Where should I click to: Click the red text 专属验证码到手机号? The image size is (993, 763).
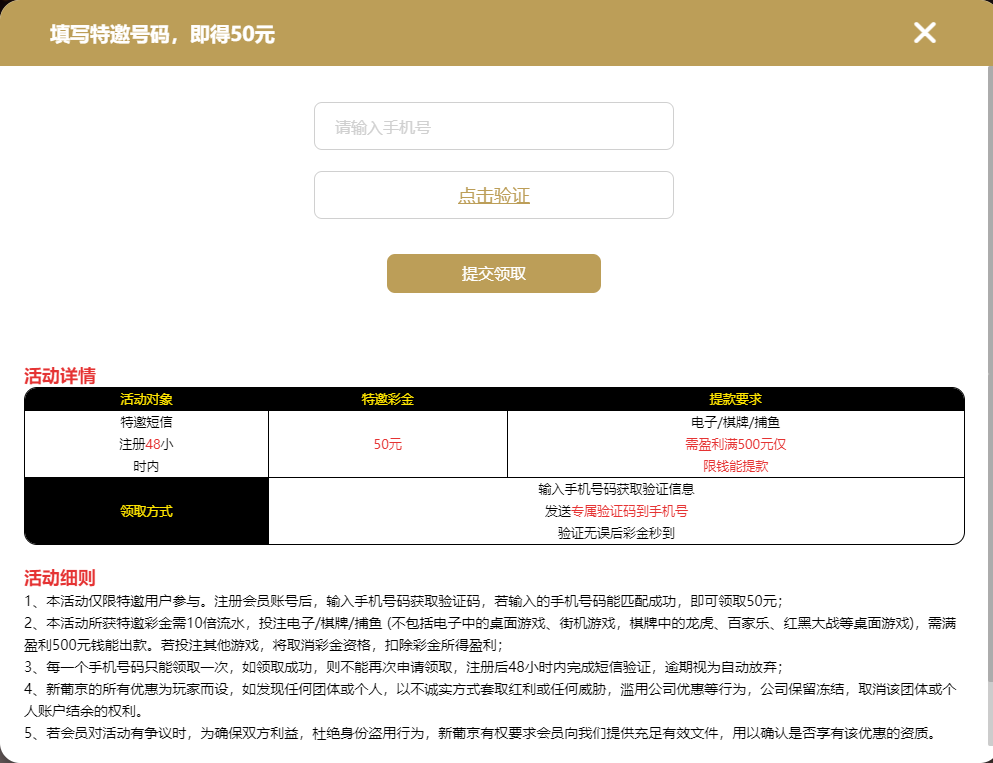629,511
